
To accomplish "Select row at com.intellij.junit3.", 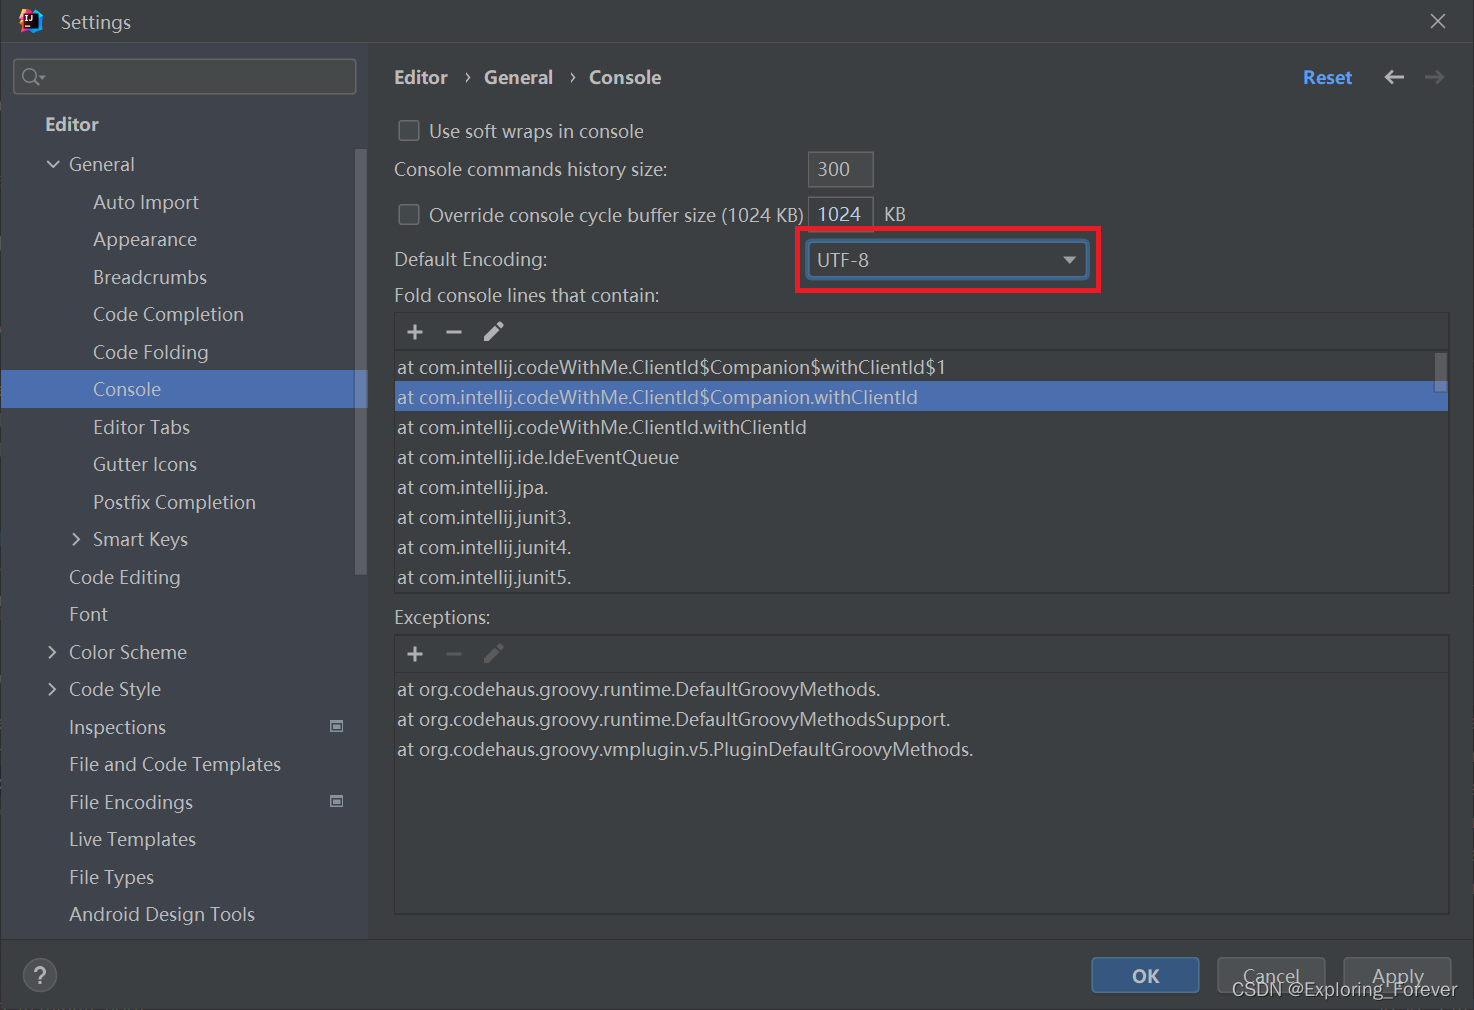I will 921,517.
